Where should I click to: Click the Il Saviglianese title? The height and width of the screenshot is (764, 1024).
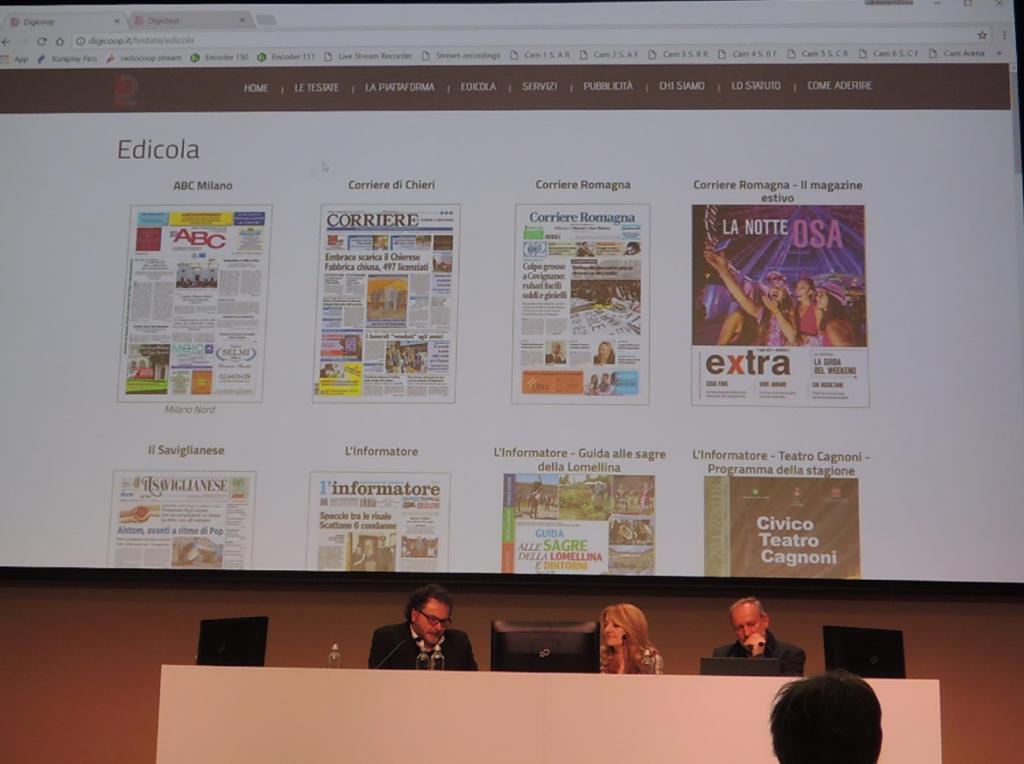point(185,450)
